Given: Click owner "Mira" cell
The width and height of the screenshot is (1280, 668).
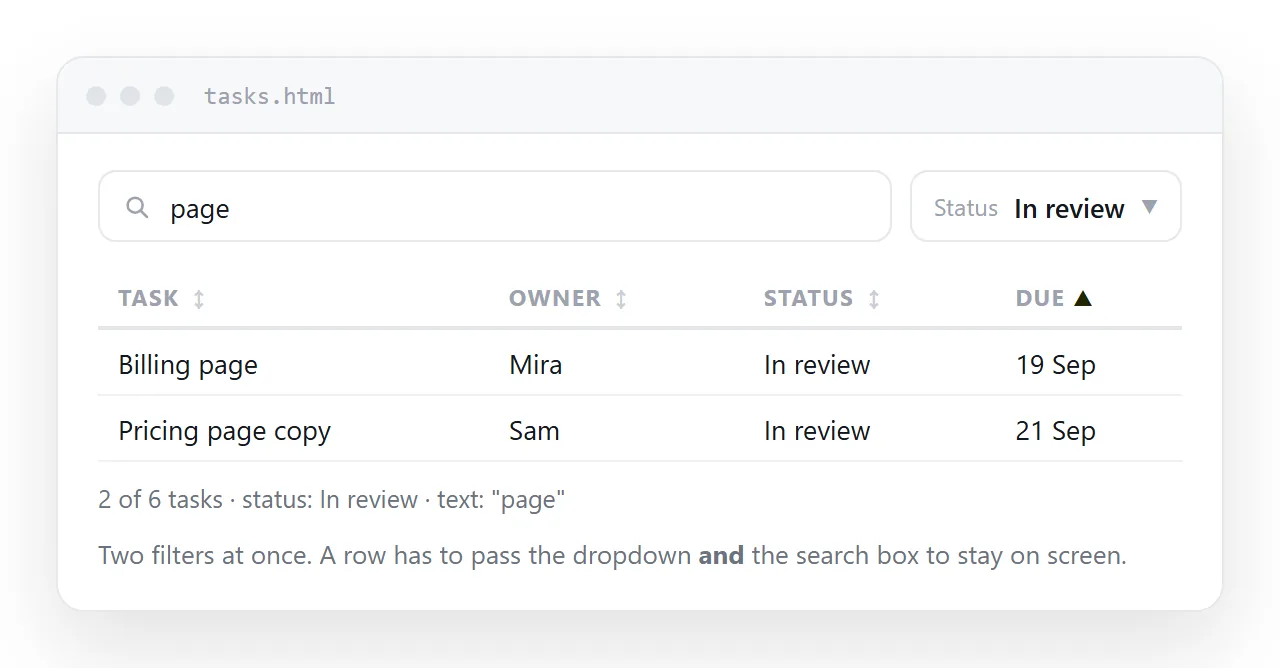Looking at the screenshot, I should tap(536, 365).
